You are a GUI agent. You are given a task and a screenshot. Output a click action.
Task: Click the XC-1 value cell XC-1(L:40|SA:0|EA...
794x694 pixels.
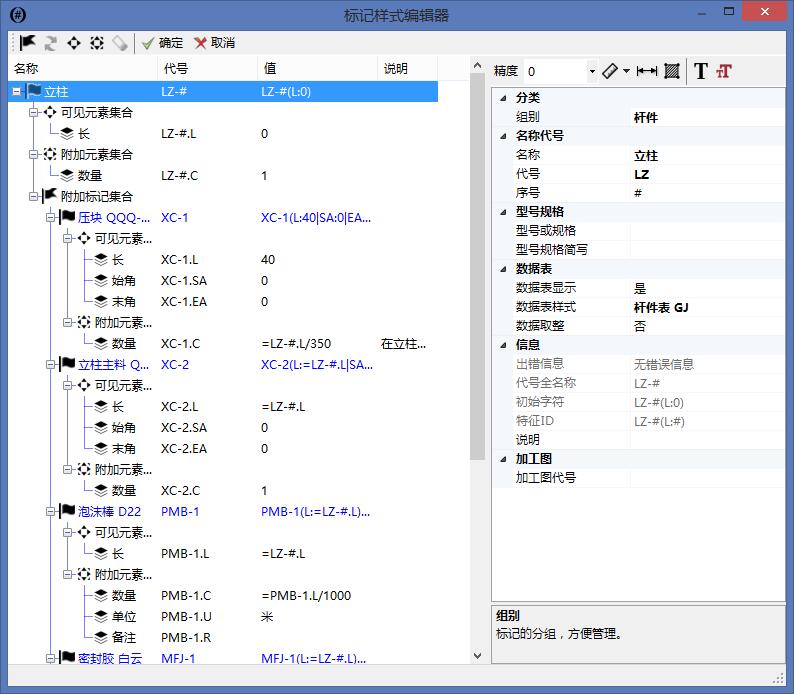point(316,218)
